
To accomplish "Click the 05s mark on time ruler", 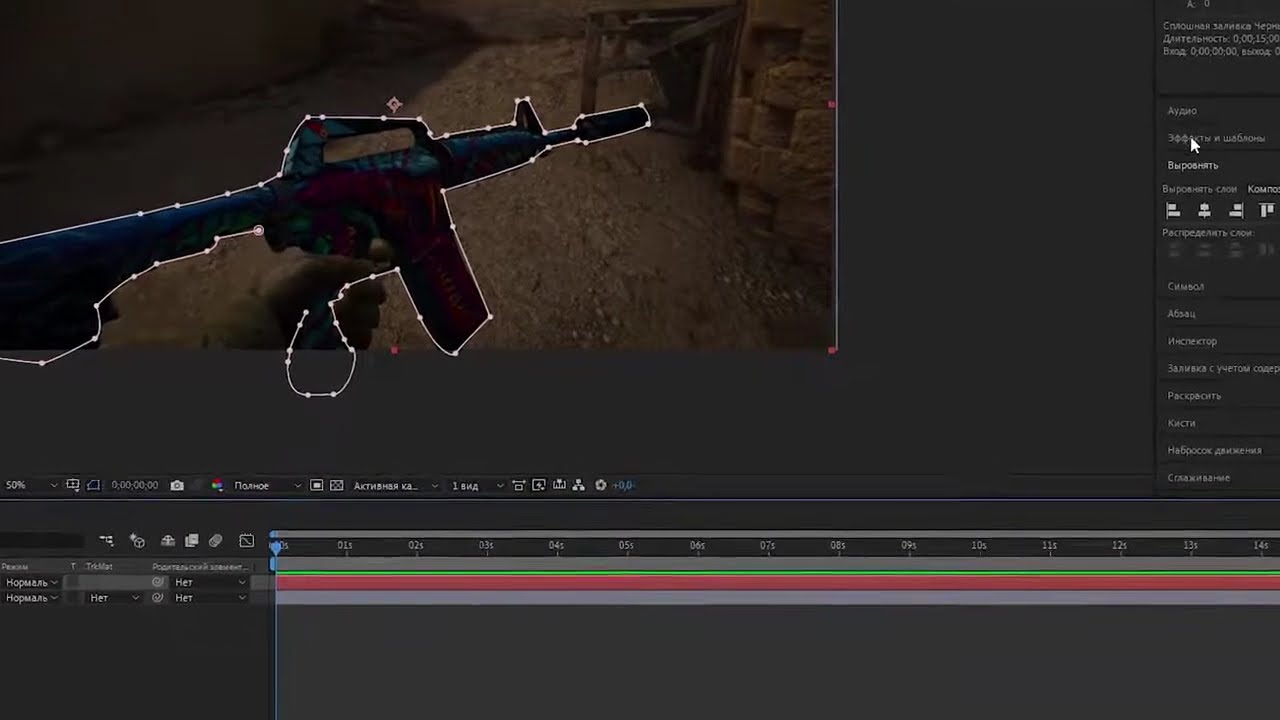I will (626, 546).
